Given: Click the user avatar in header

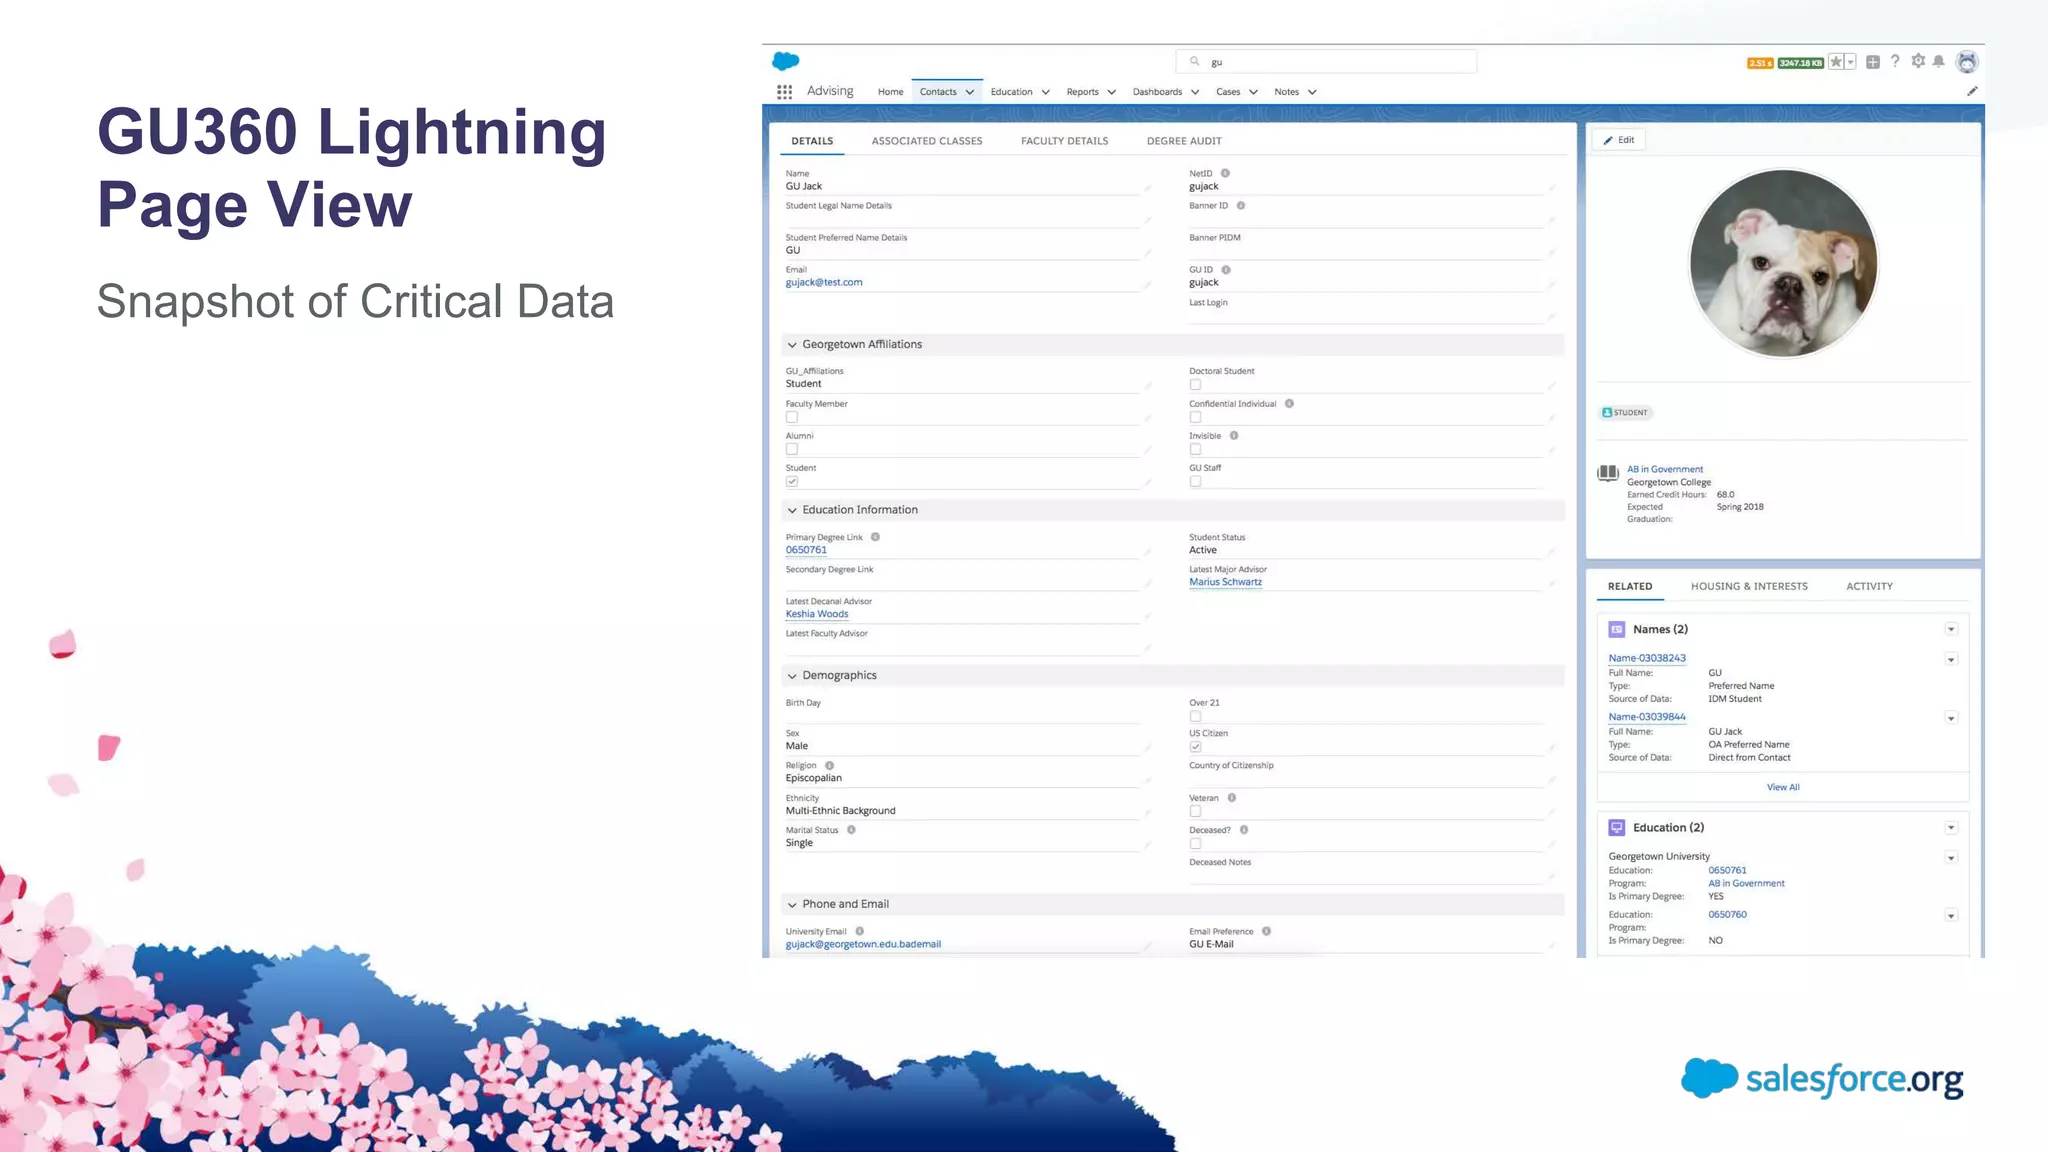Looking at the screenshot, I should pyautogui.click(x=1967, y=62).
